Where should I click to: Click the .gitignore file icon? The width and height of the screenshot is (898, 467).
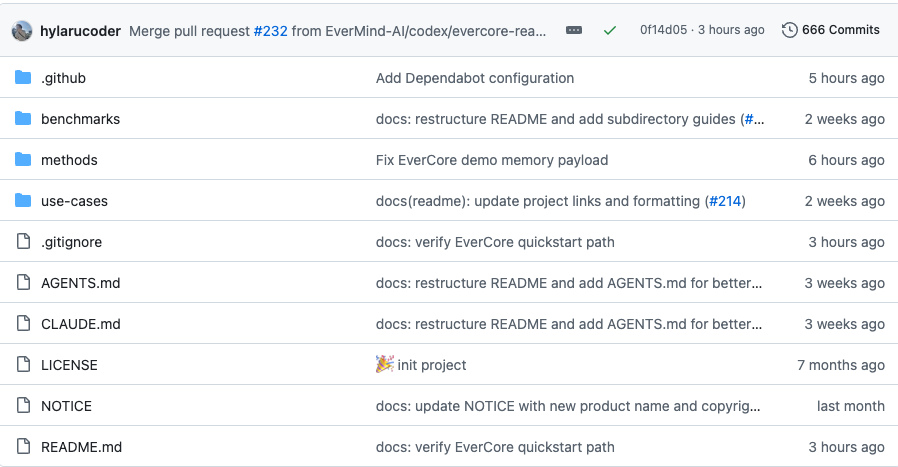pos(23,241)
